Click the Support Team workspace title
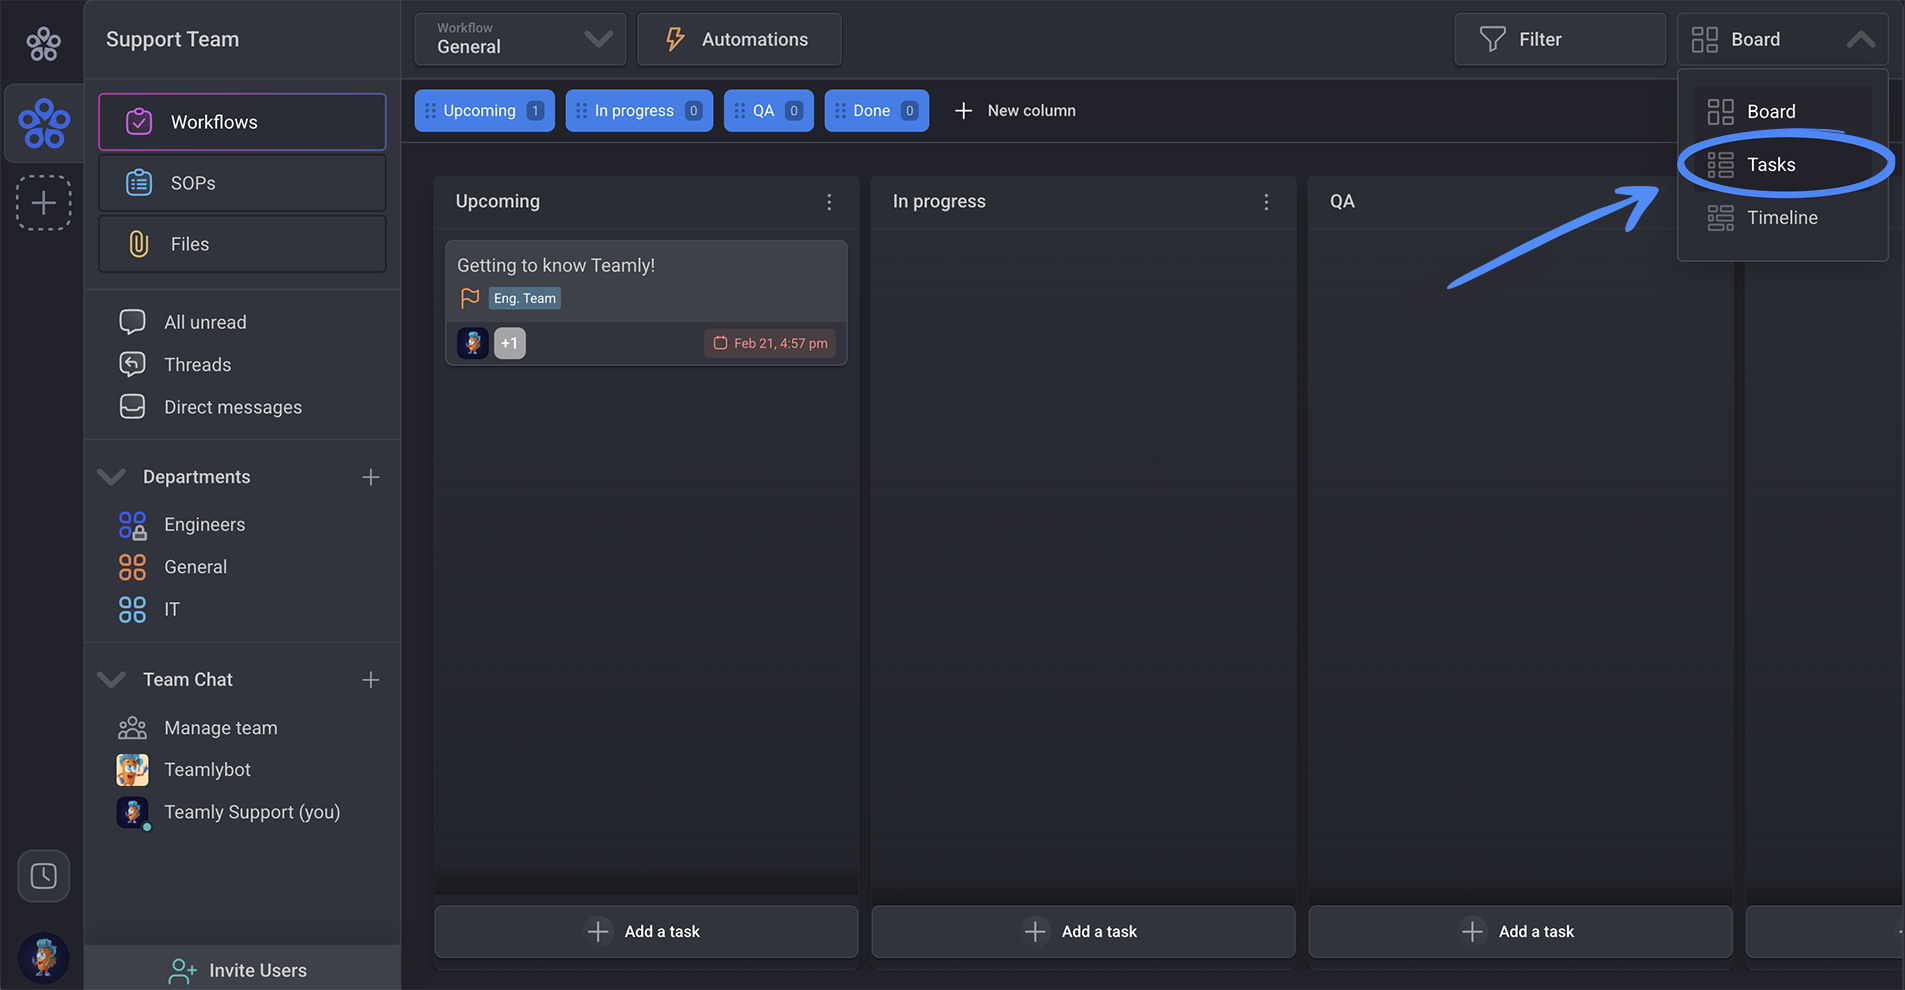 click(173, 39)
